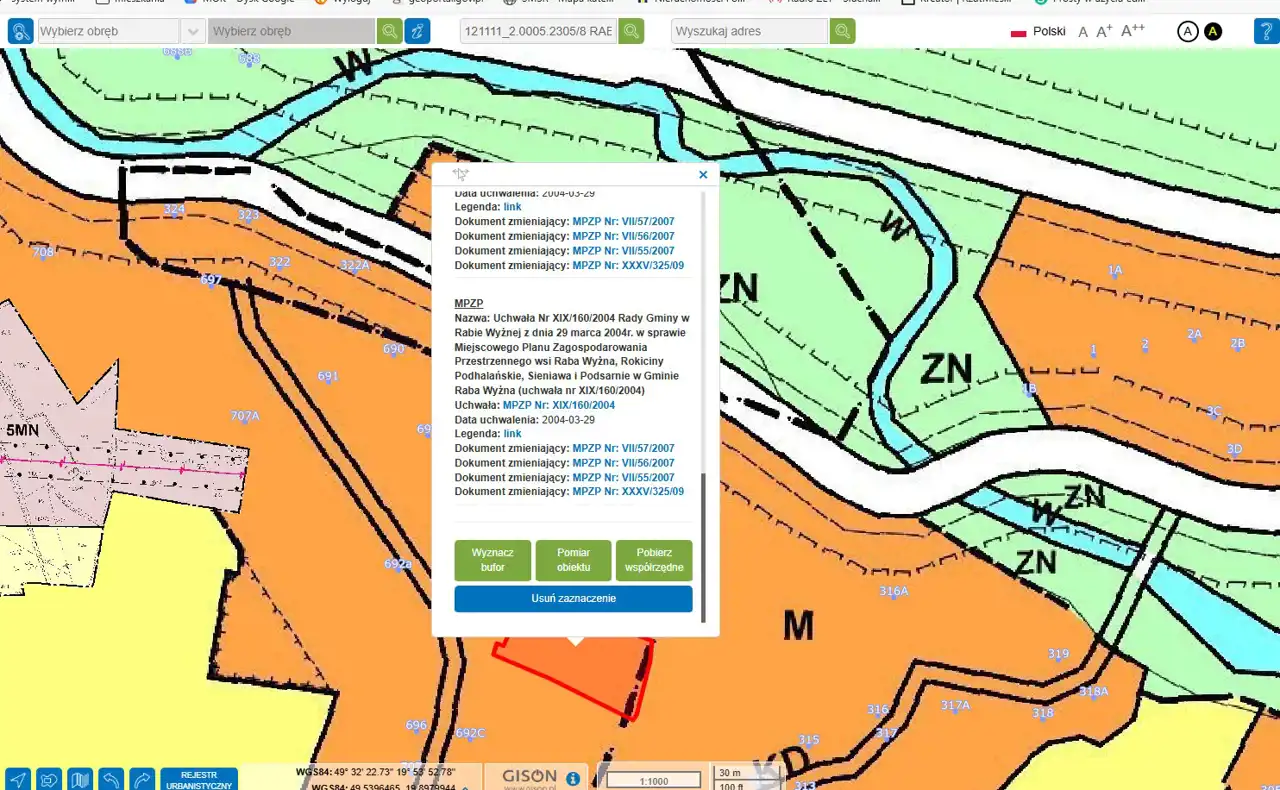1280x790 pixels.
Task: Click the undo previous view arrow
Action: [x=112, y=779]
